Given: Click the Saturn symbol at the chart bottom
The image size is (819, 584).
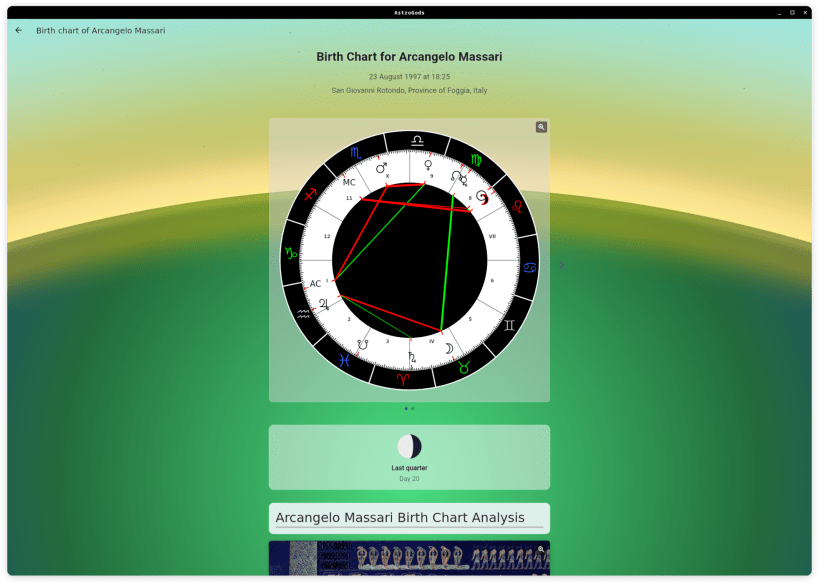Looking at the screenshot, I should 412,358.
